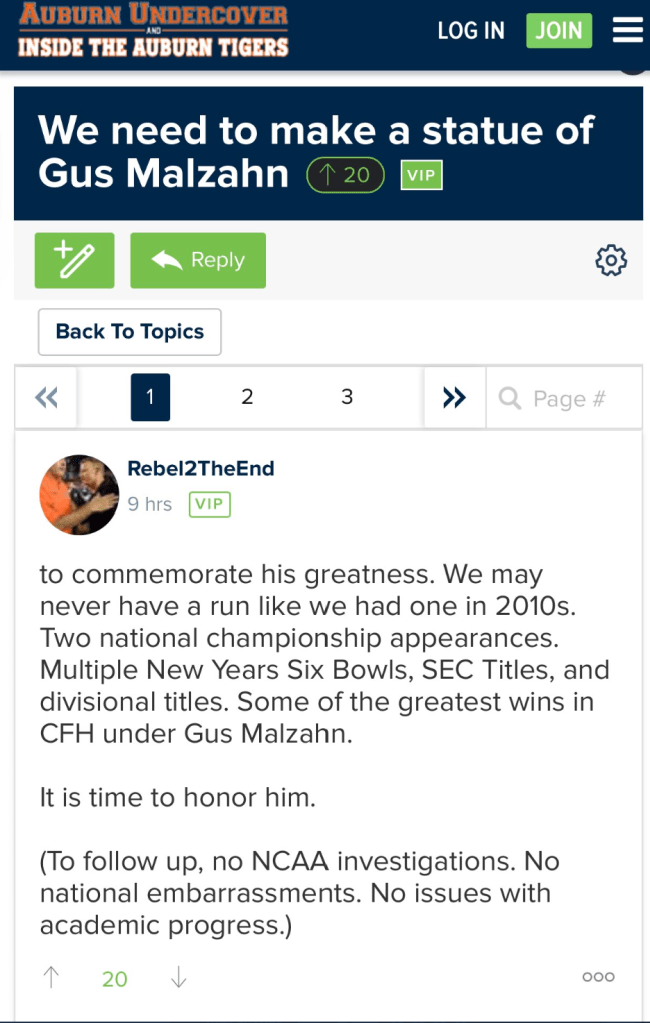Click the LOG IN link

coord(471,31)
